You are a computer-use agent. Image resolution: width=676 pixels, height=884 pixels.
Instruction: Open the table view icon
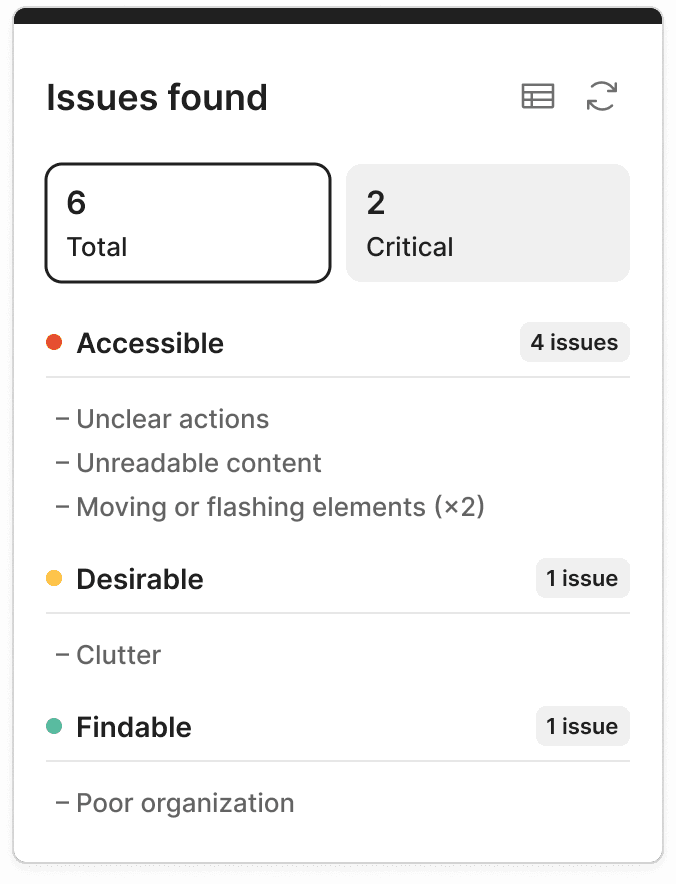point(538,96)
